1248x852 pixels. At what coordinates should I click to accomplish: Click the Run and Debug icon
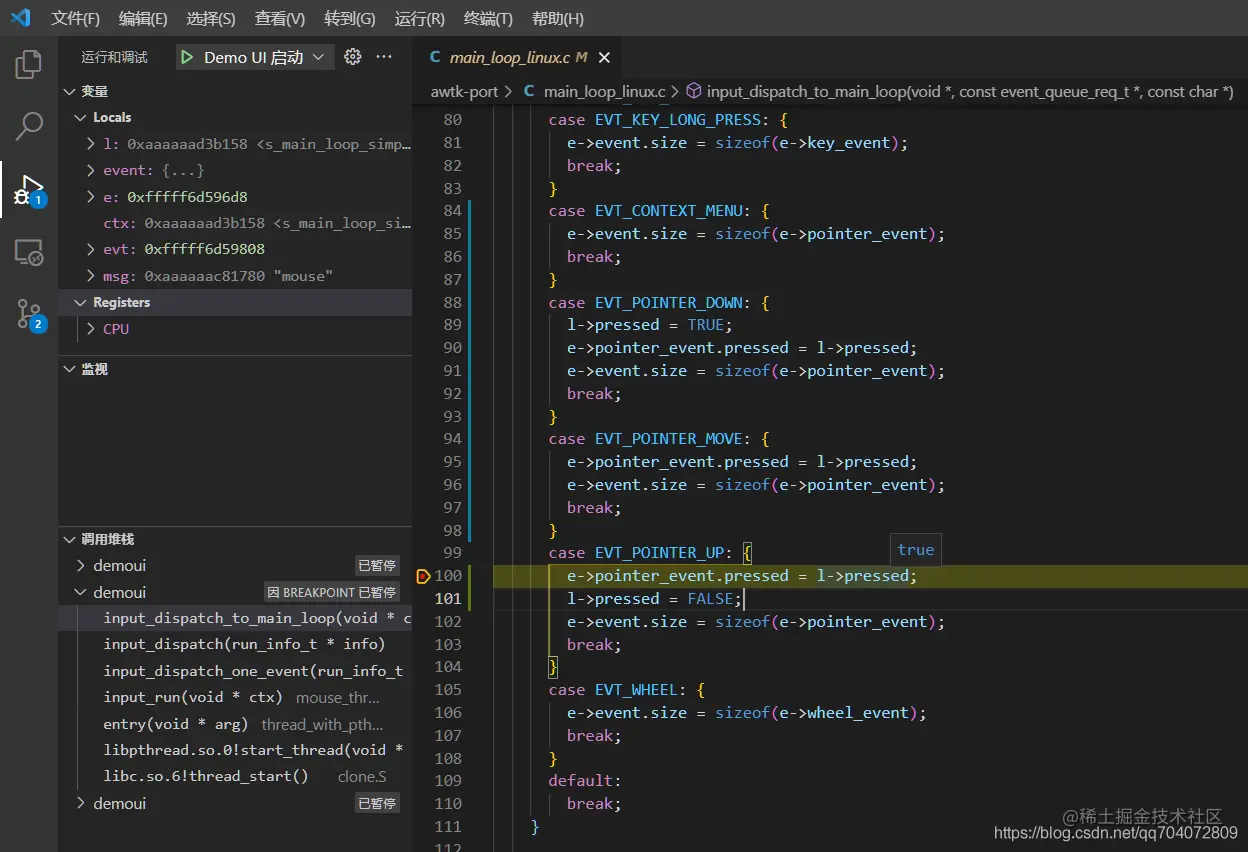point(29,189)
